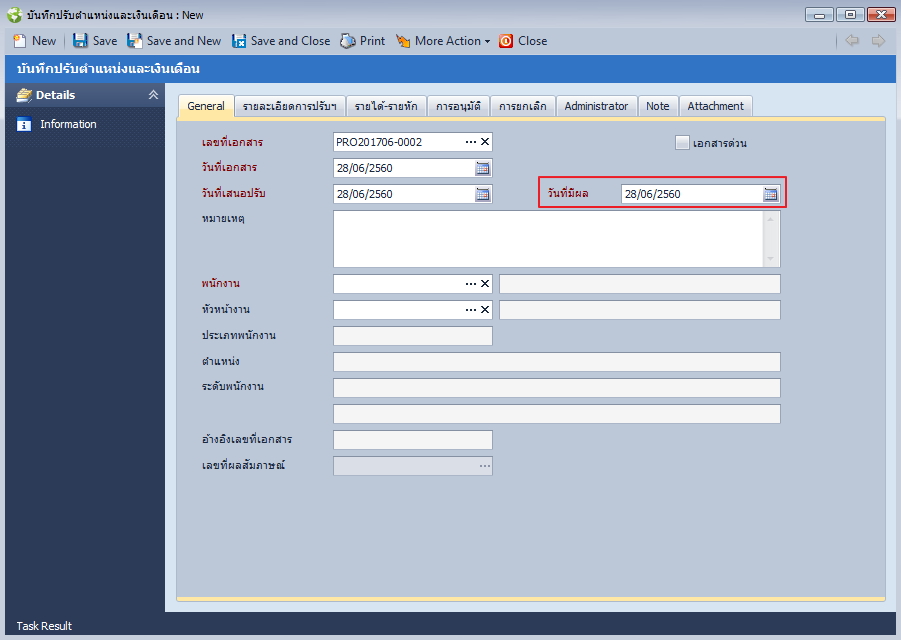The height and width of the screenshot is (640, 901).
Task: Close the window with the red X
Action: pyautogui.click(x=881, y=14)
